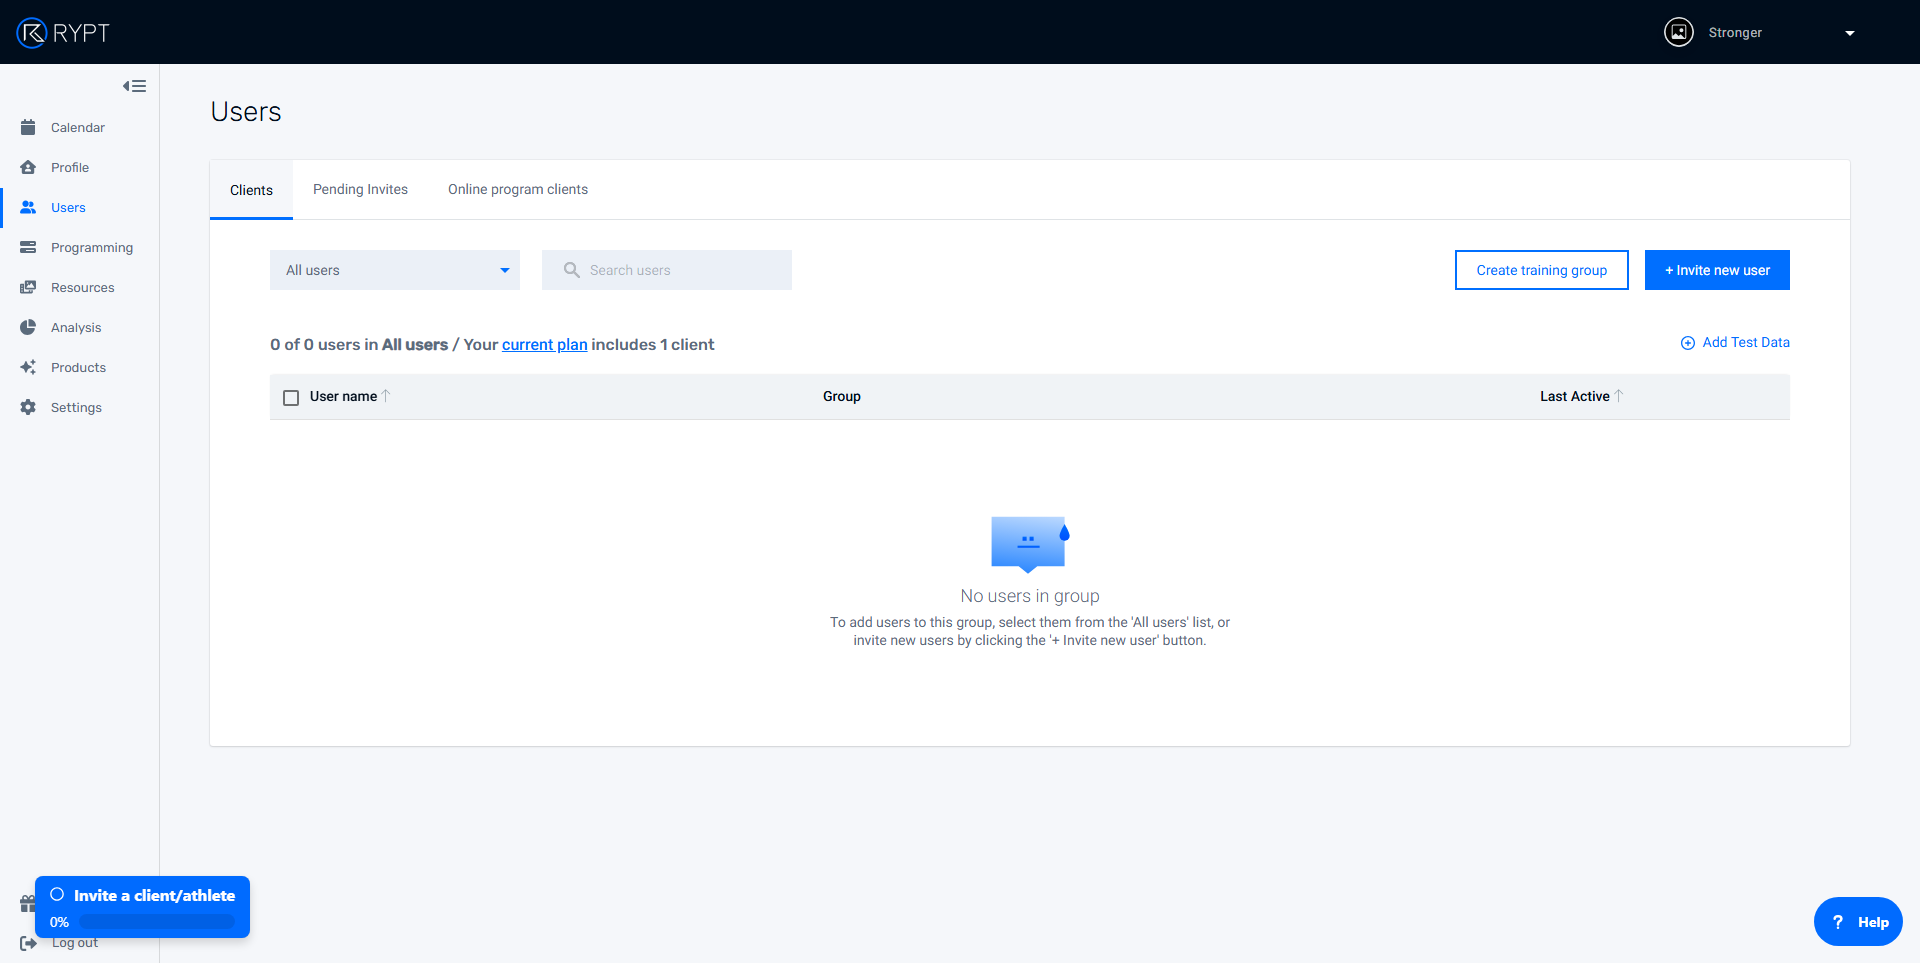Click the RYPT logo
1920x963 pixels.
pos(63,32)
